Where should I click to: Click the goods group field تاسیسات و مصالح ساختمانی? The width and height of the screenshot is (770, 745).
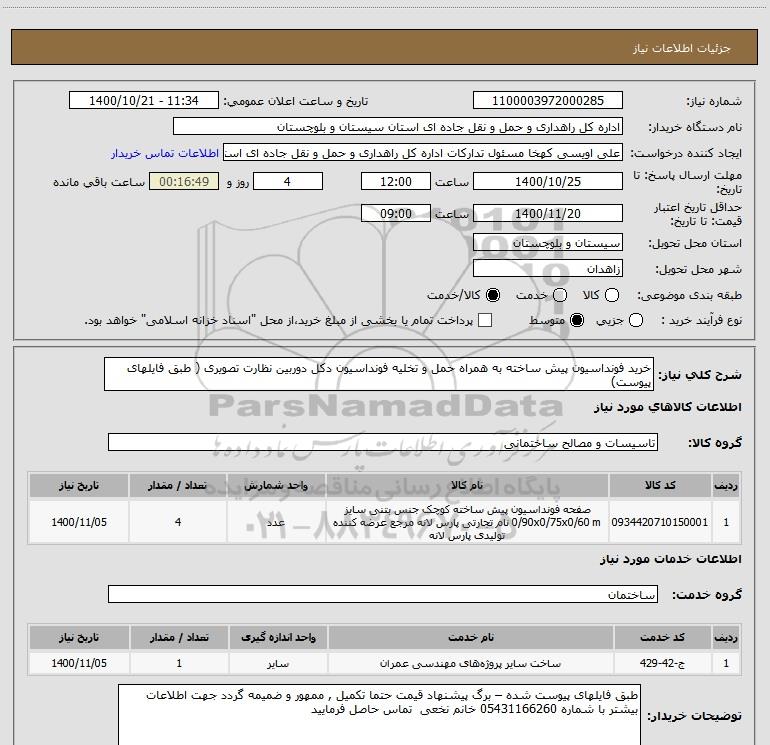(x=383, y=442)
